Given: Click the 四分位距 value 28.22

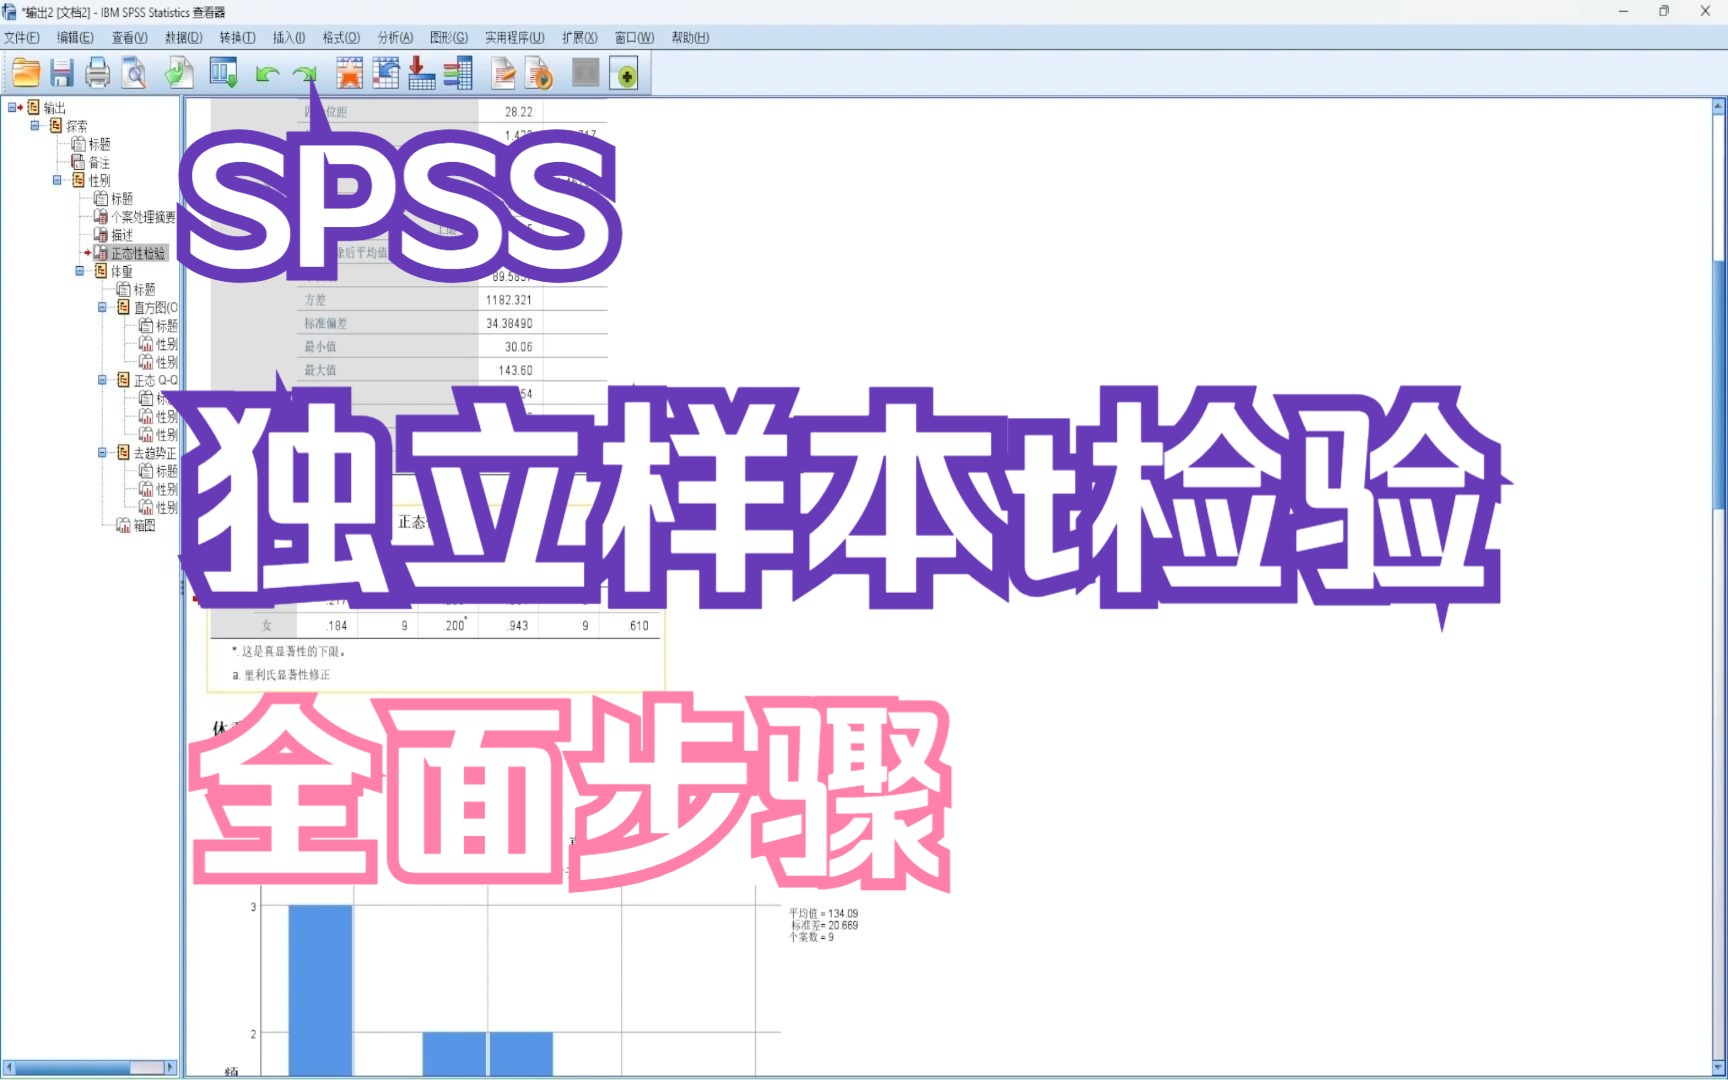Looking at the screenshot, I should pyautogui.click(x=518, y=112).
